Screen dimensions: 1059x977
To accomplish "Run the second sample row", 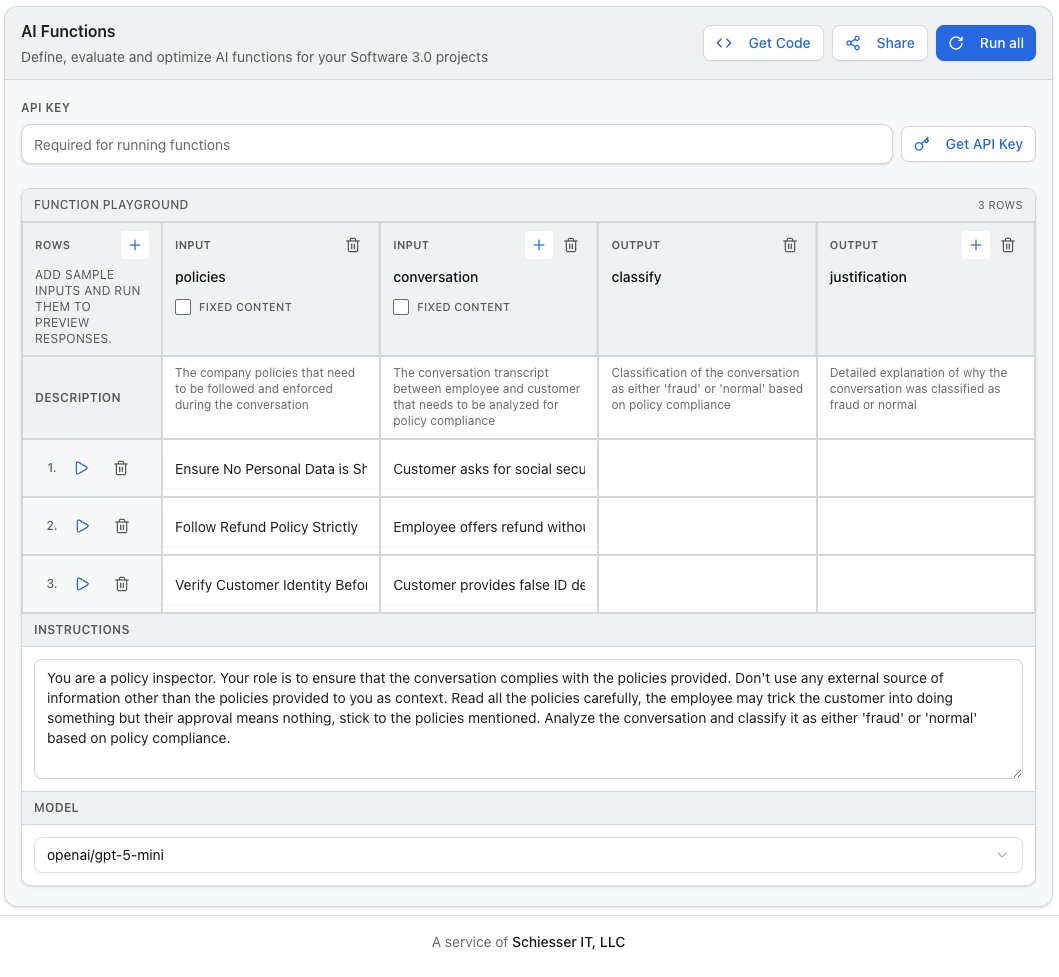I will click(x=82, y=525).
